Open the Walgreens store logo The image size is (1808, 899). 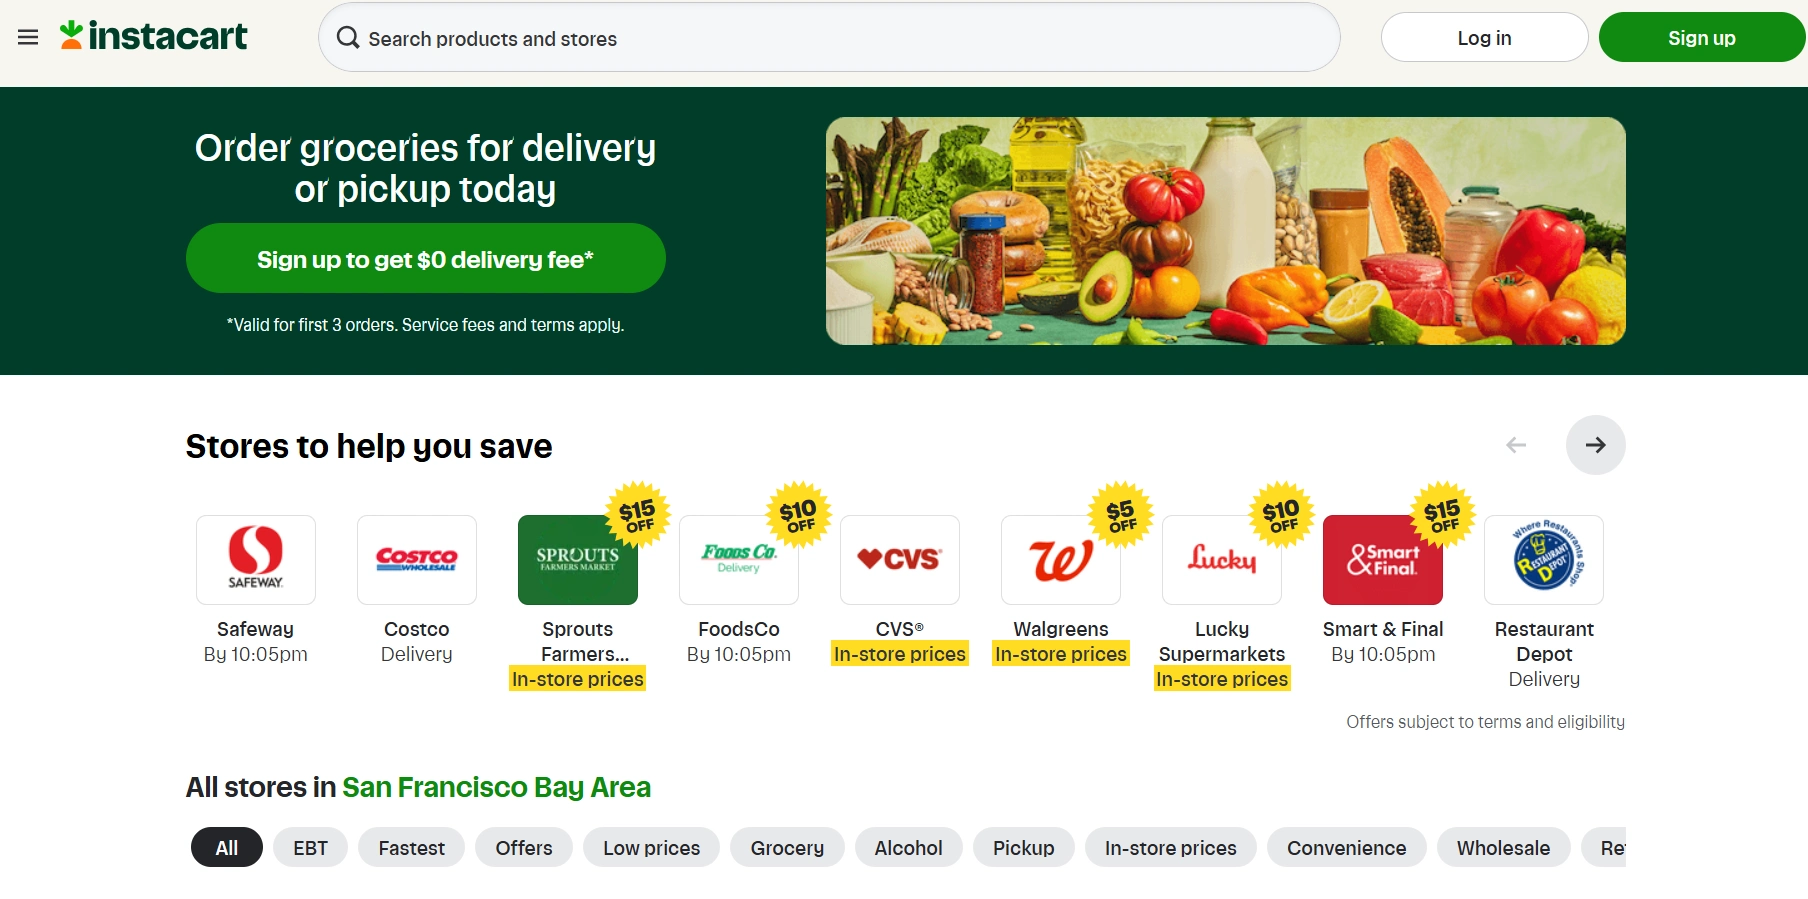1061,560
